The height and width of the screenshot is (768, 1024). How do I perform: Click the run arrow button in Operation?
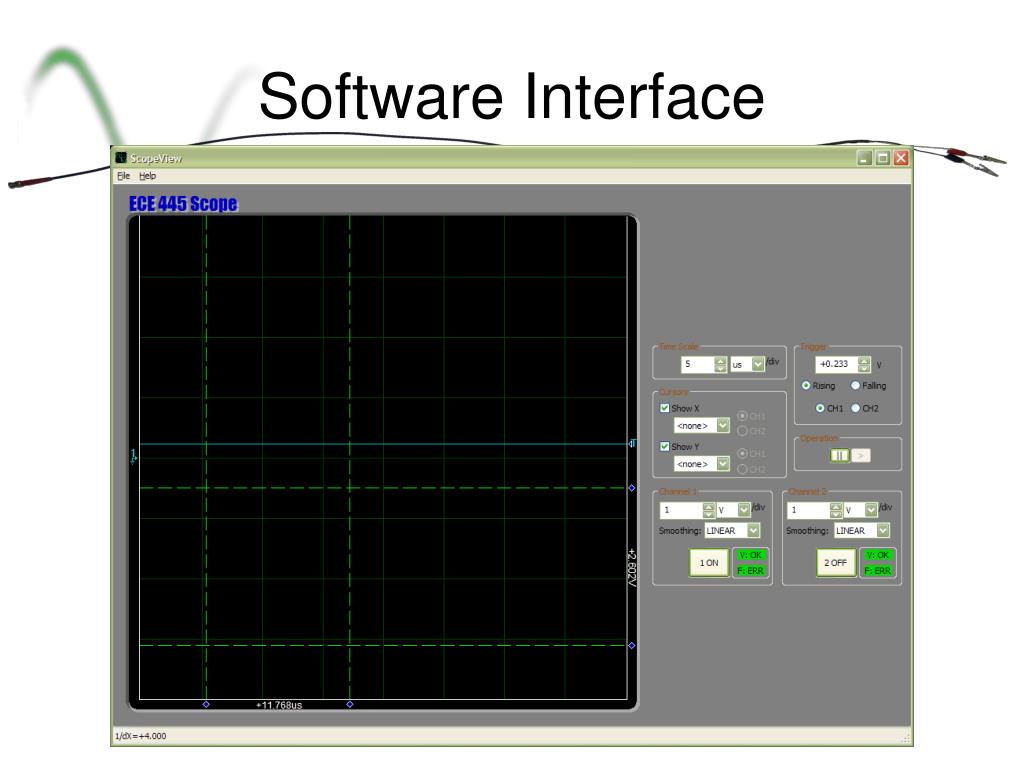coord(861,455)
